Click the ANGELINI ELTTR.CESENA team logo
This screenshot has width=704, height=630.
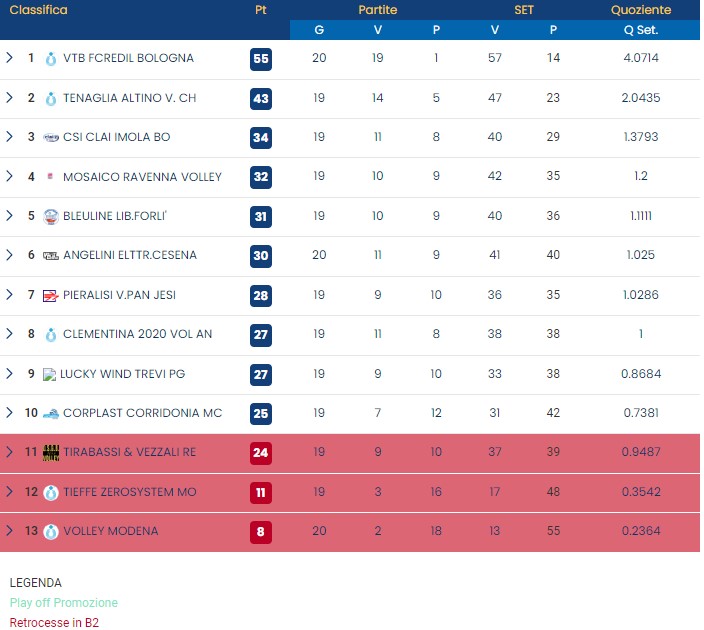pyautogui.click(x=51, y=256)
